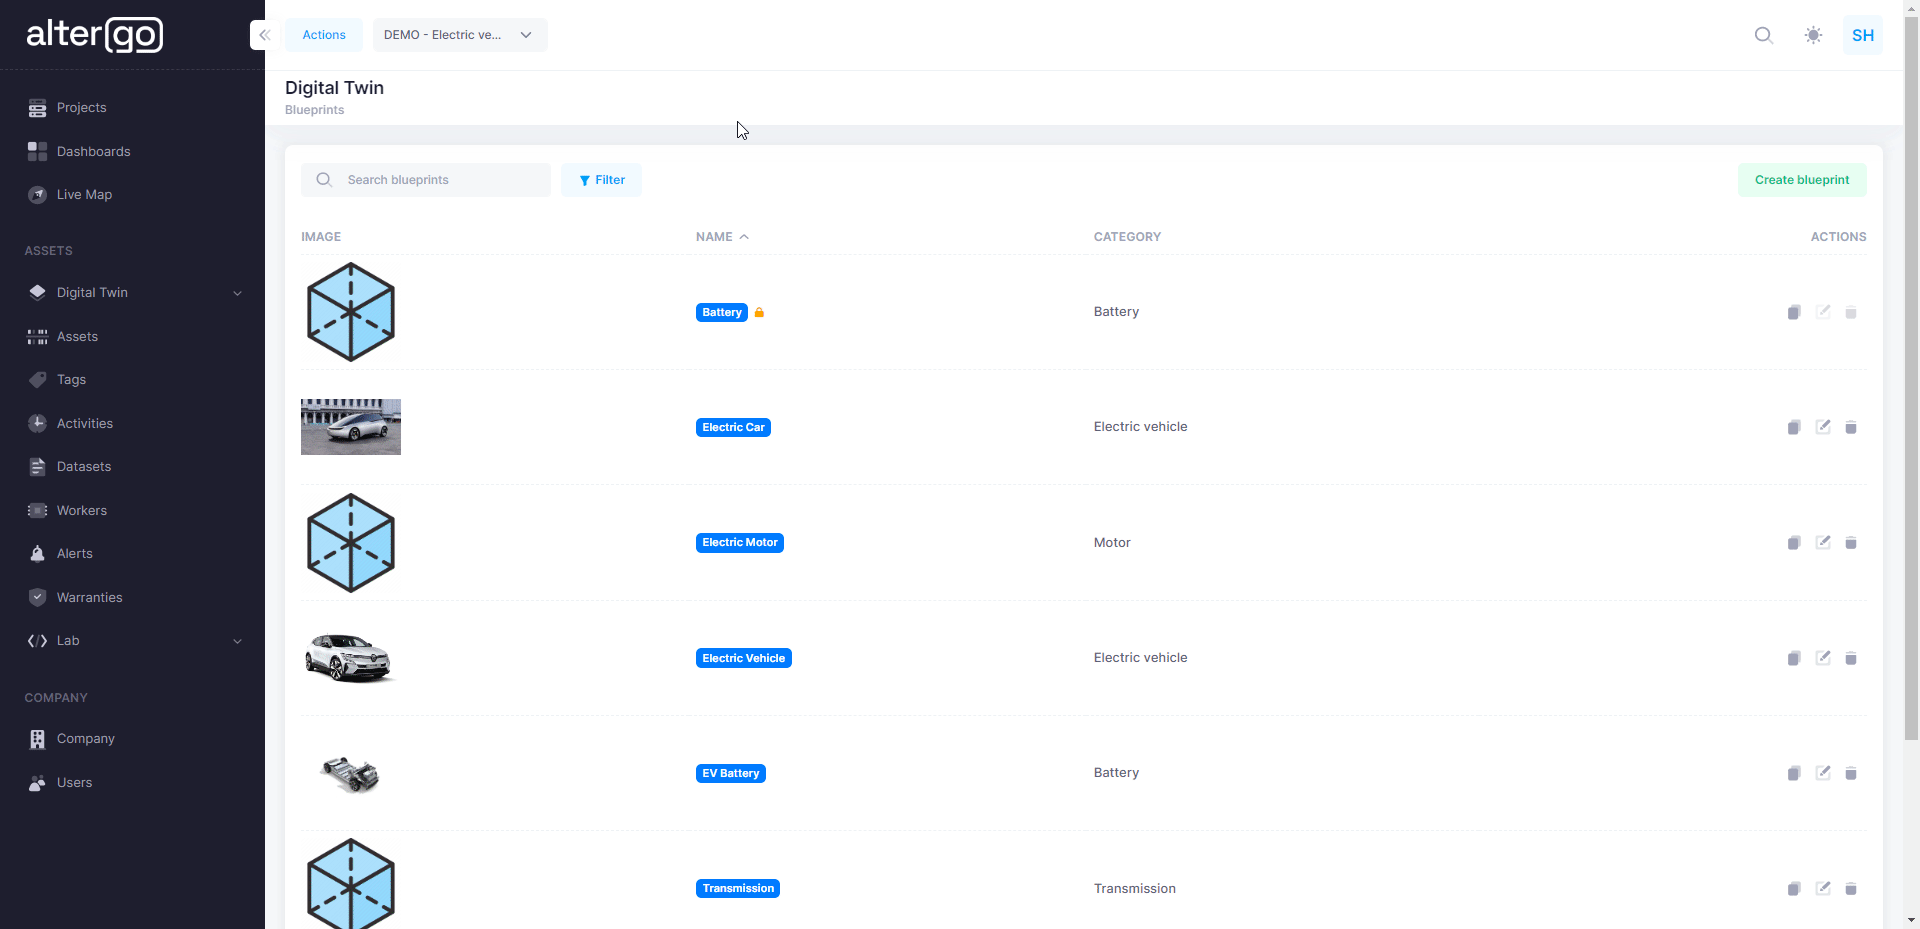
Task: Collapse the sidebar with double-chevron button
Action: [x=264, y=35]
